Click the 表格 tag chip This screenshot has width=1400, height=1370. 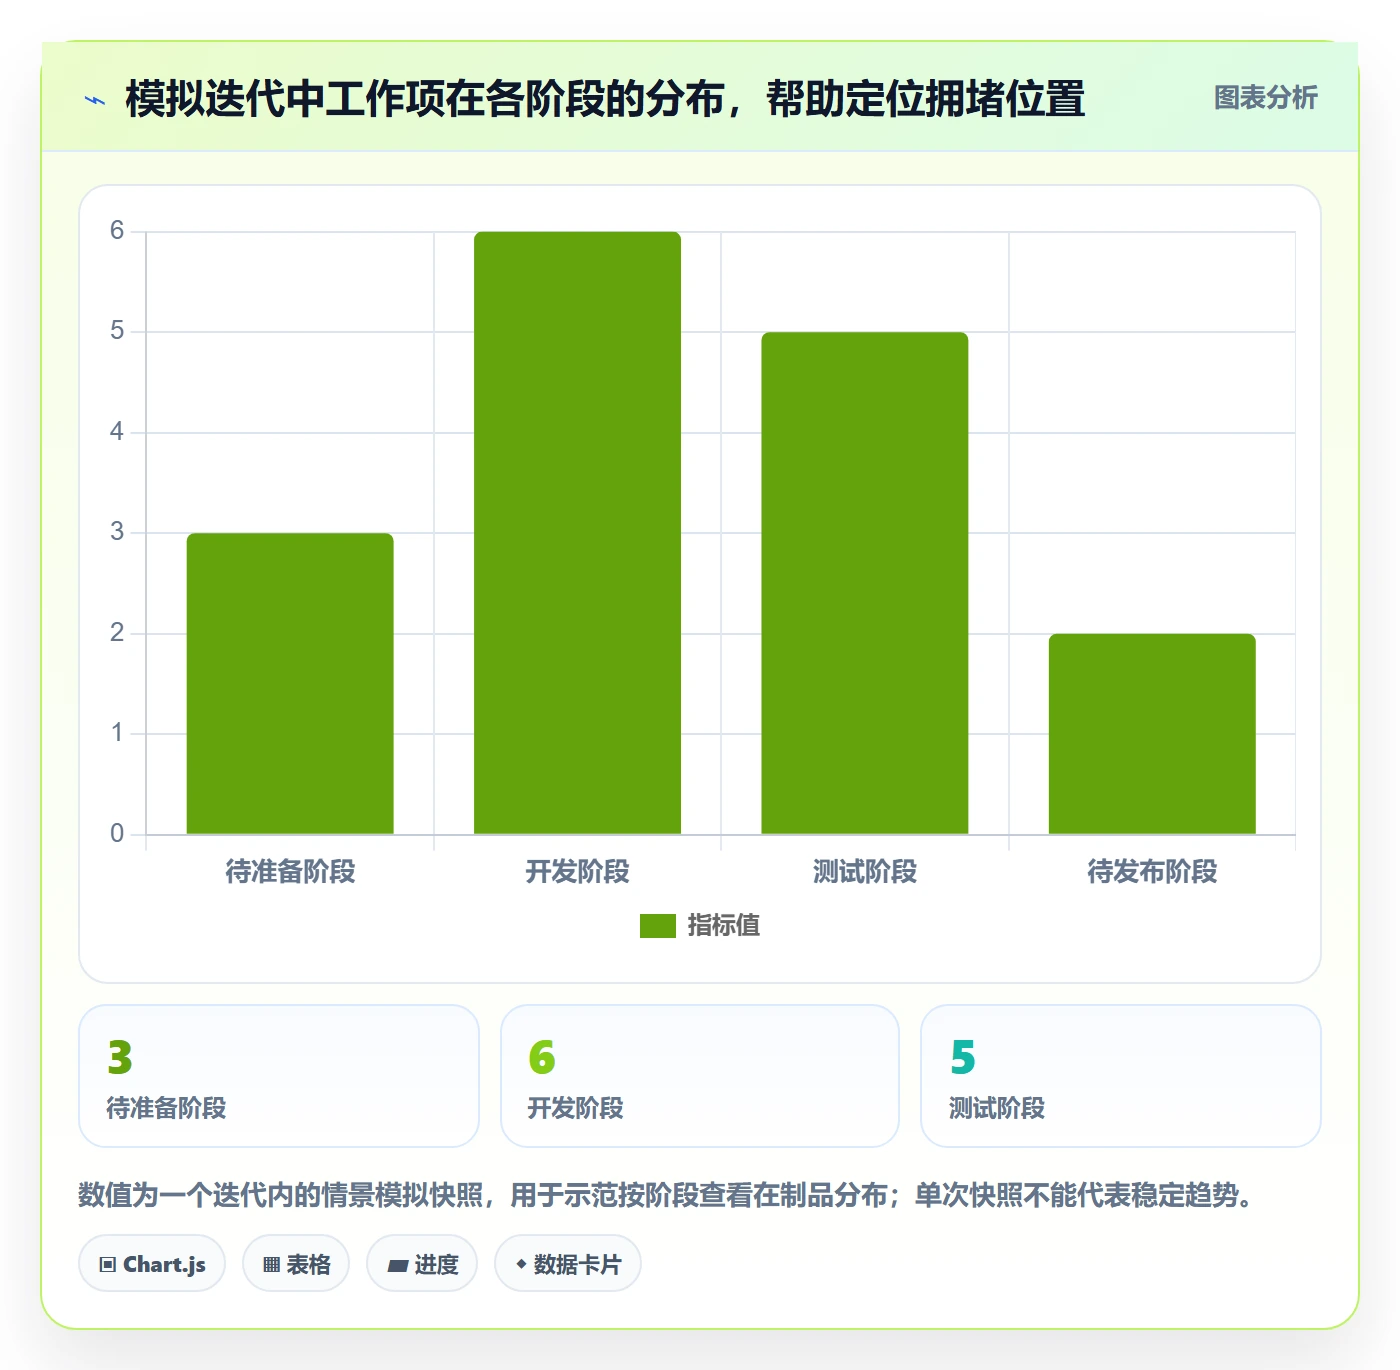(x=296, y=1264)
